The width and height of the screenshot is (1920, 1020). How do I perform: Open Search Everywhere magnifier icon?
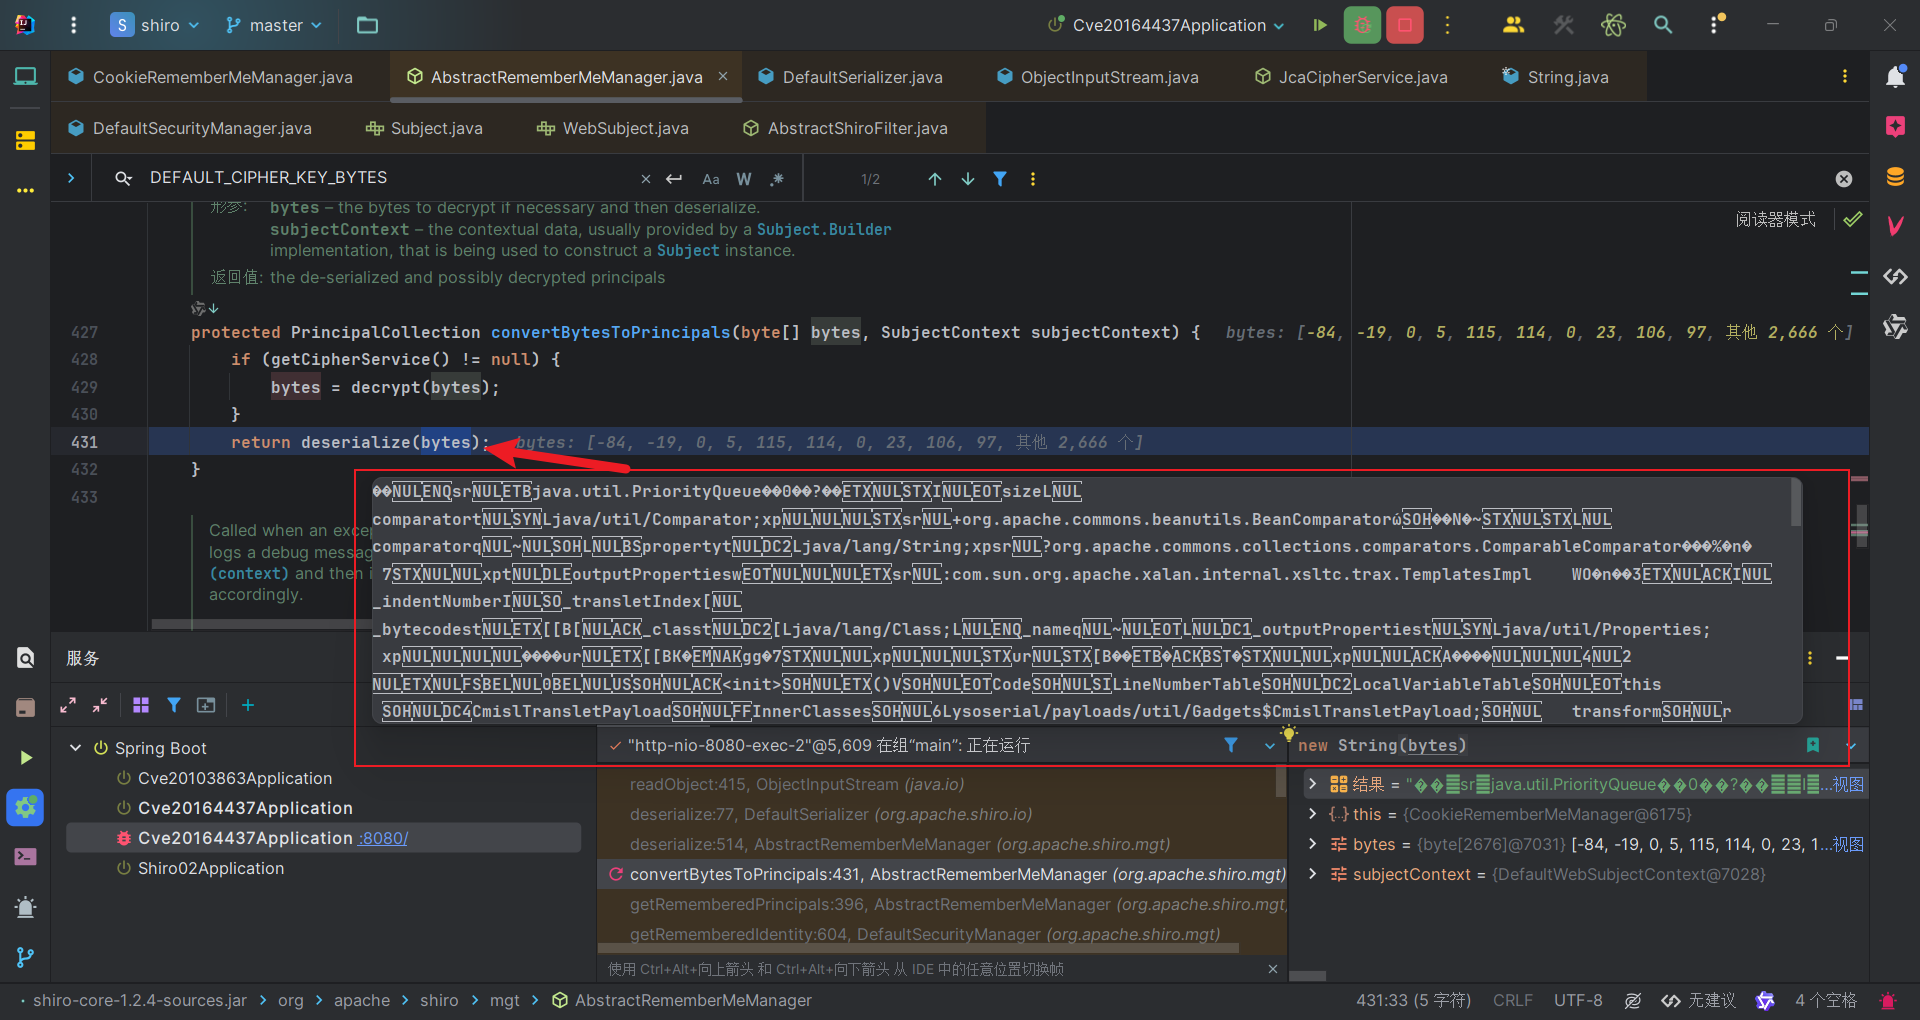click(1663, 25)
